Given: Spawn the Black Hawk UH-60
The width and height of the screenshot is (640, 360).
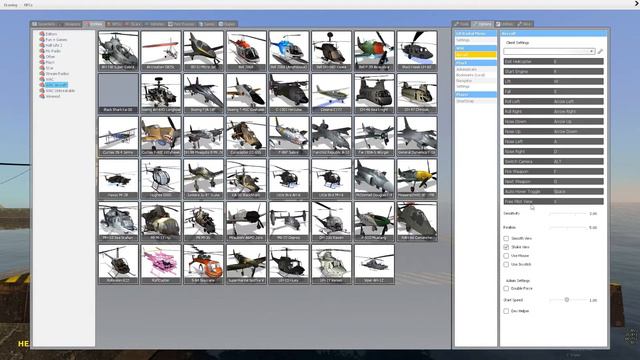Looking at the screenshot, I should pos(417,51).
